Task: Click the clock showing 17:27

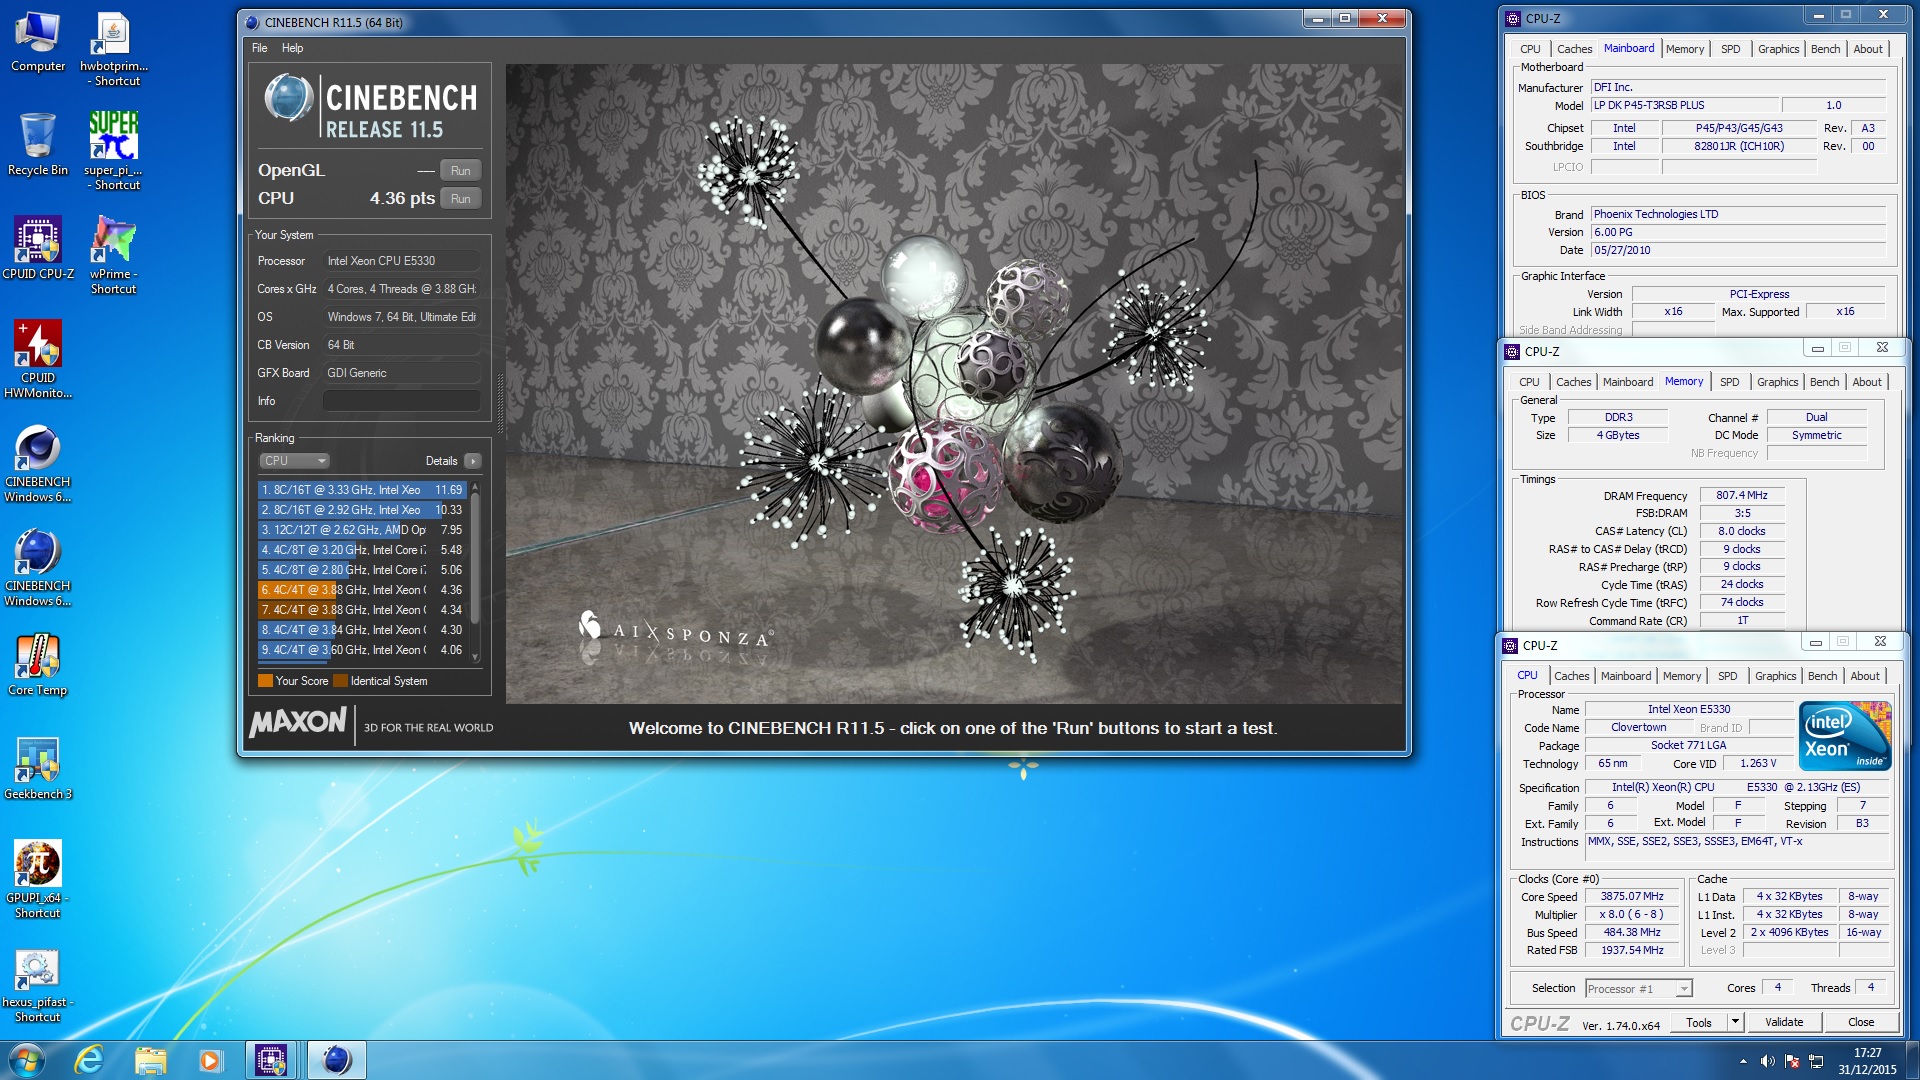Action: (x=1867, y=1053)
